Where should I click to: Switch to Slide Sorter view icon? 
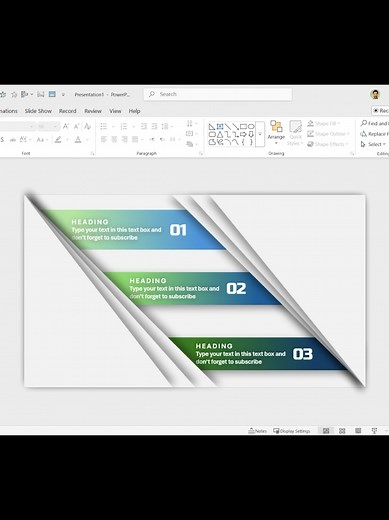pyautogui.click(x=342, y=431)
